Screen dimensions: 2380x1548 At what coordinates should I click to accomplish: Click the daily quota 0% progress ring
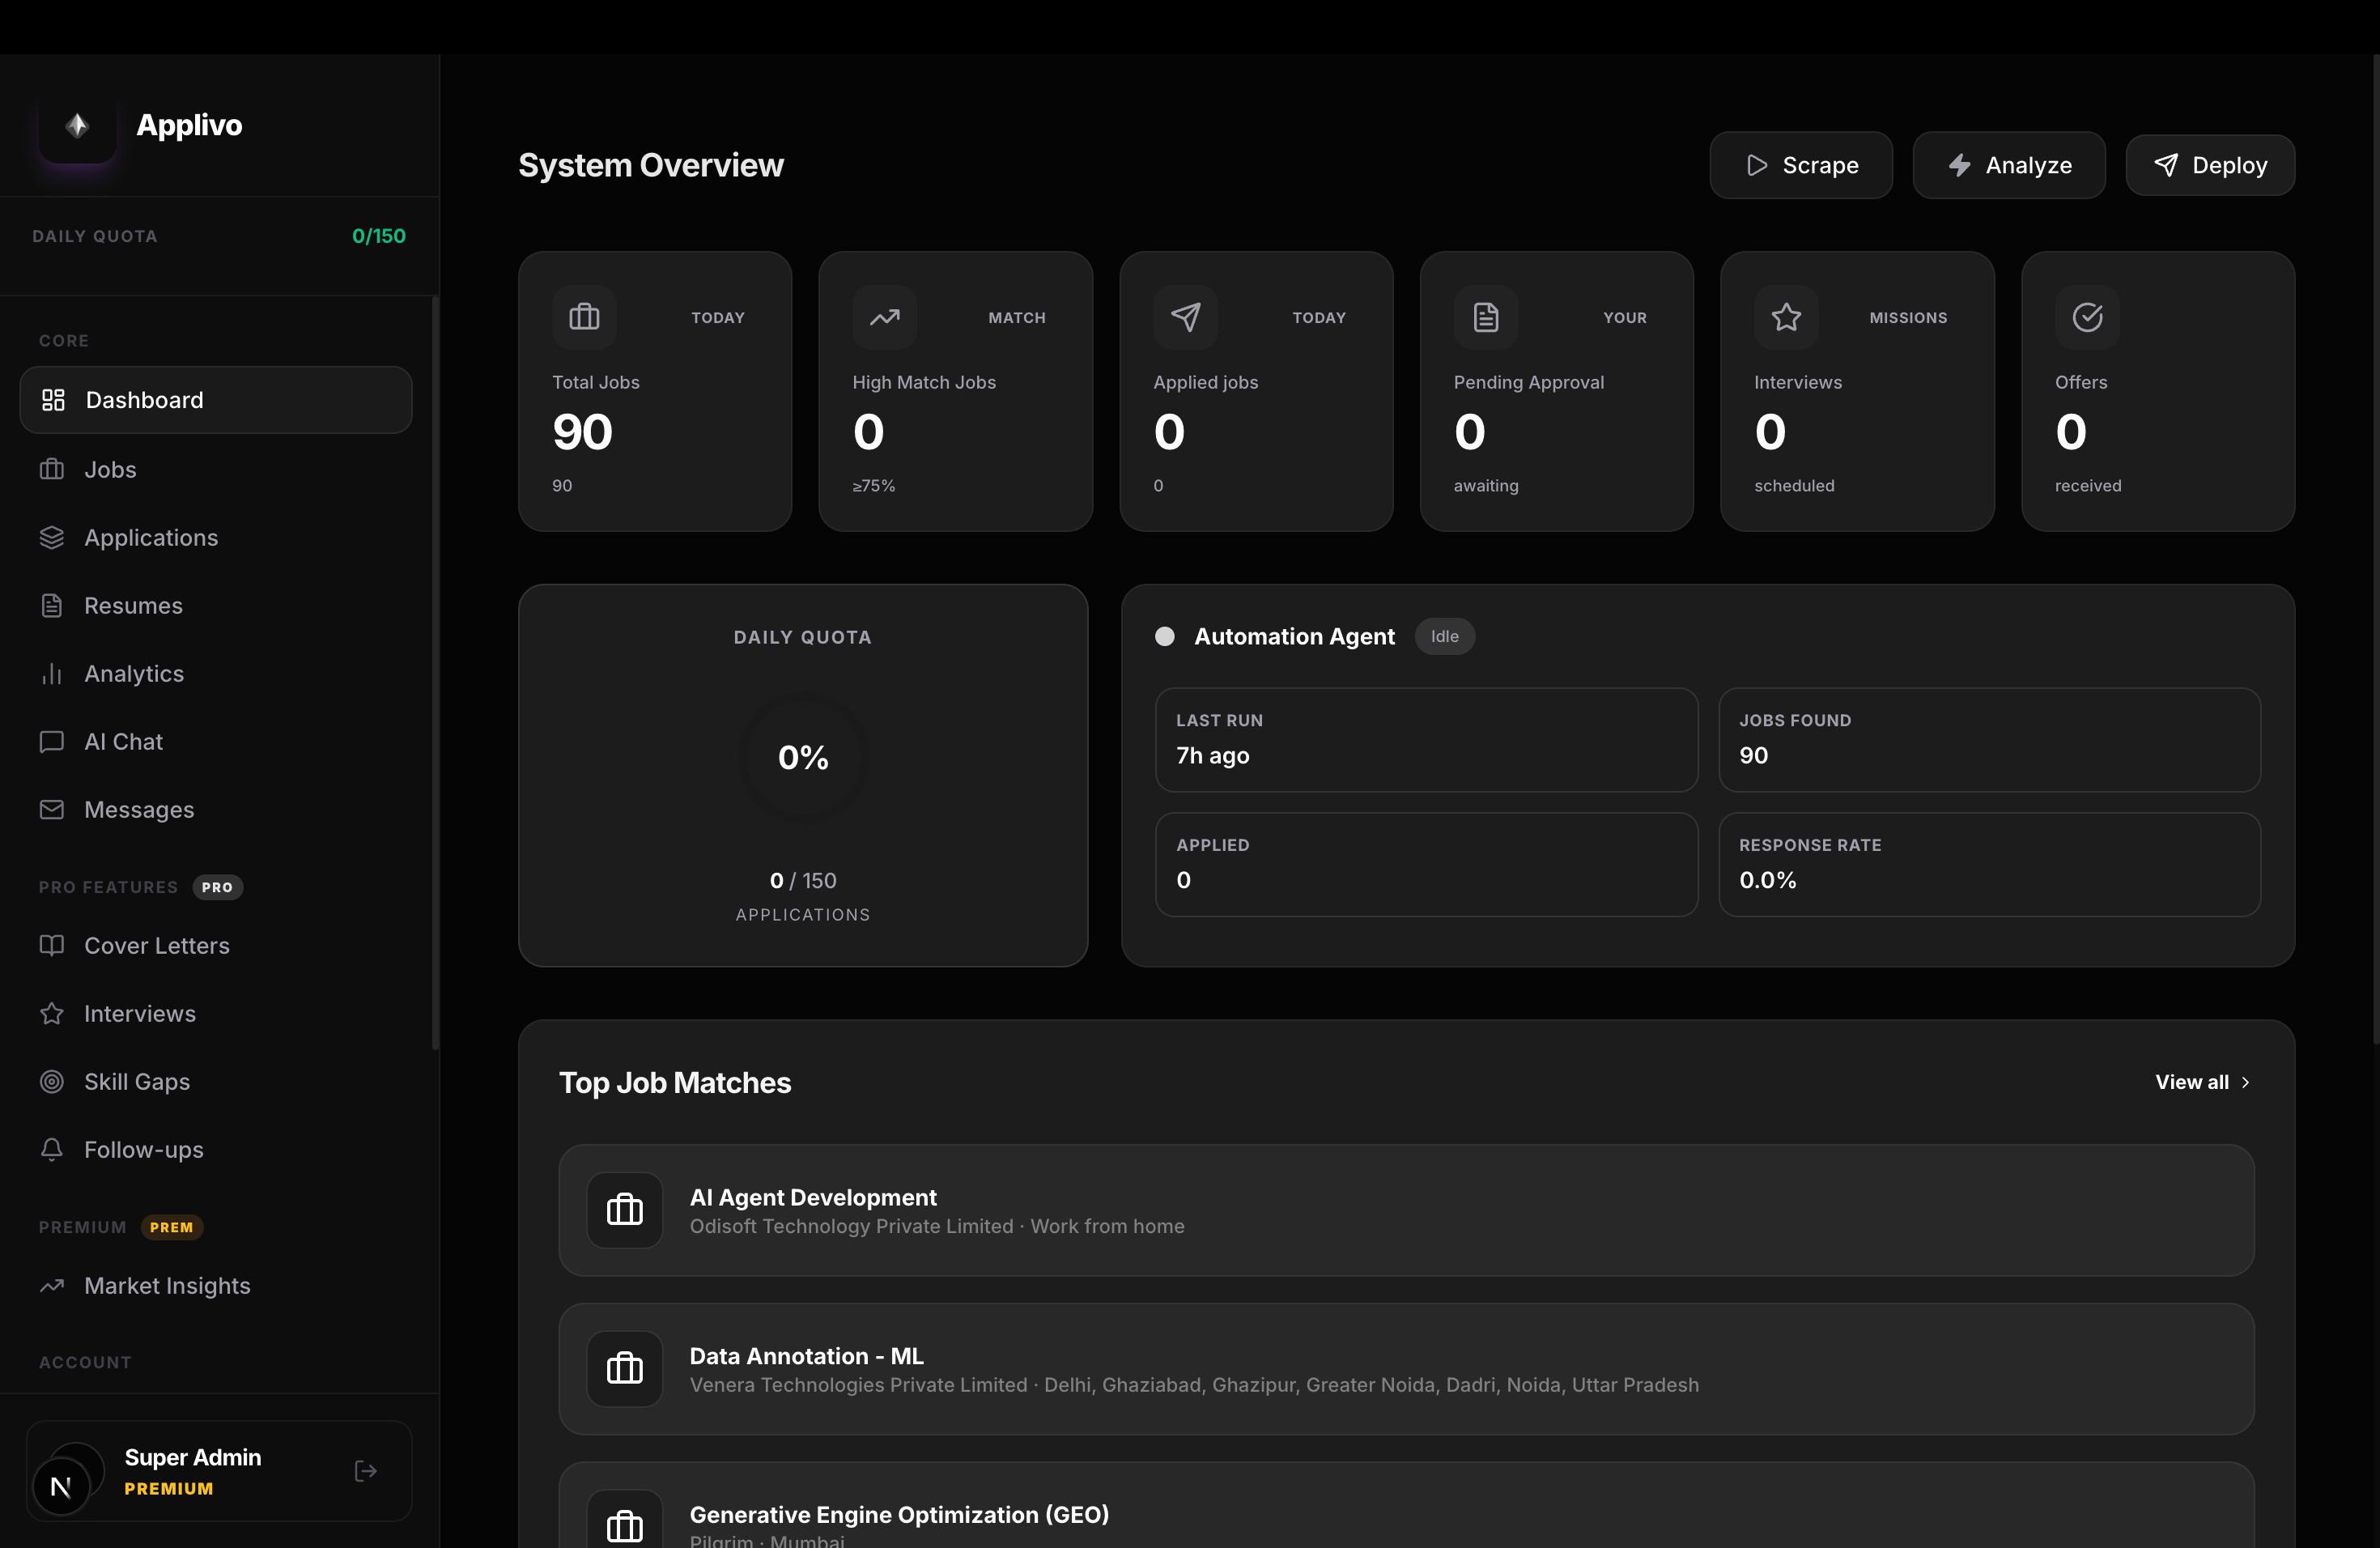click(x=803, y=757)
